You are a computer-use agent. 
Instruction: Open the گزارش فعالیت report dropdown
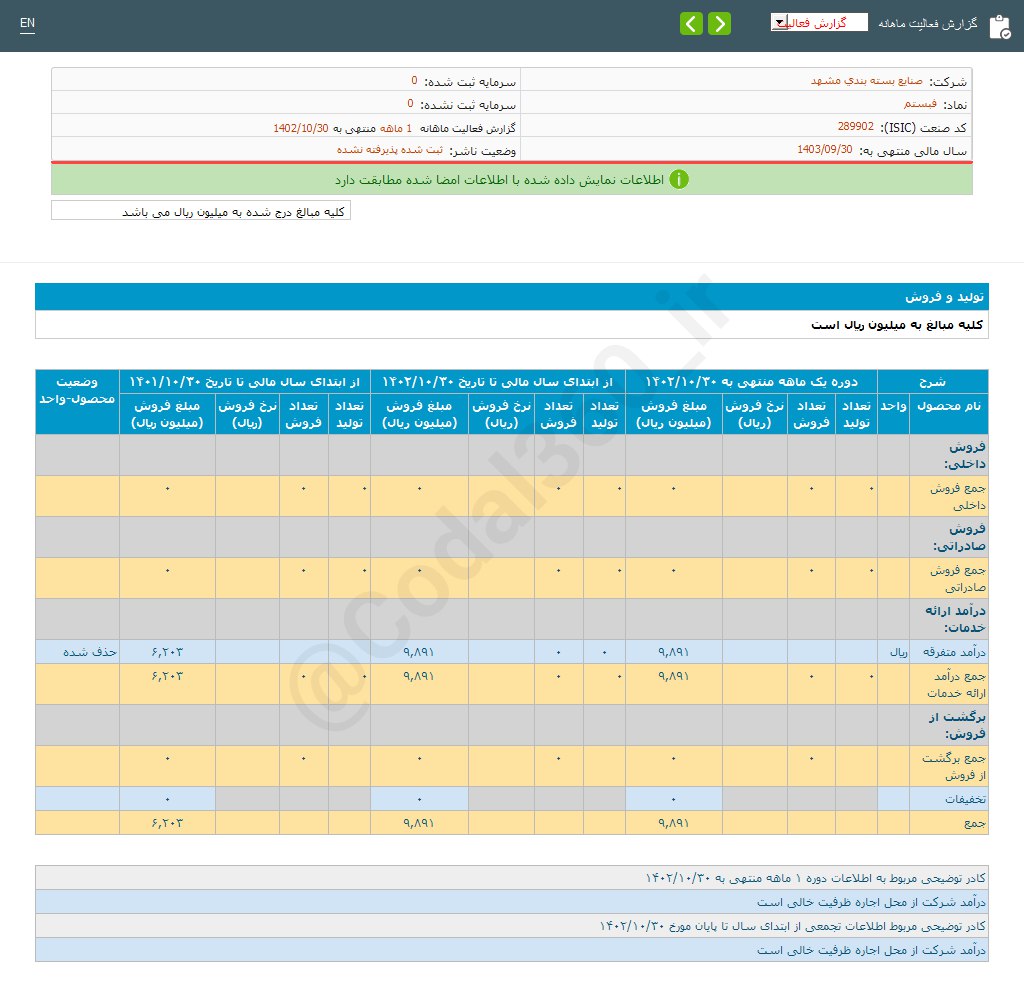[x=818, y=22]
